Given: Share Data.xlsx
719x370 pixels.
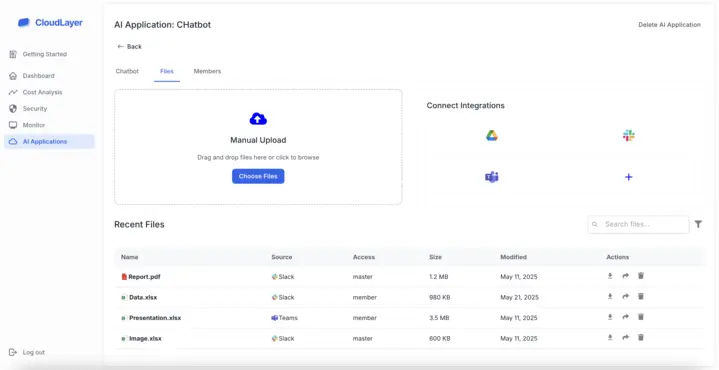Looking at the screenshot, I should pyautogui.click(x=625, y=297).
